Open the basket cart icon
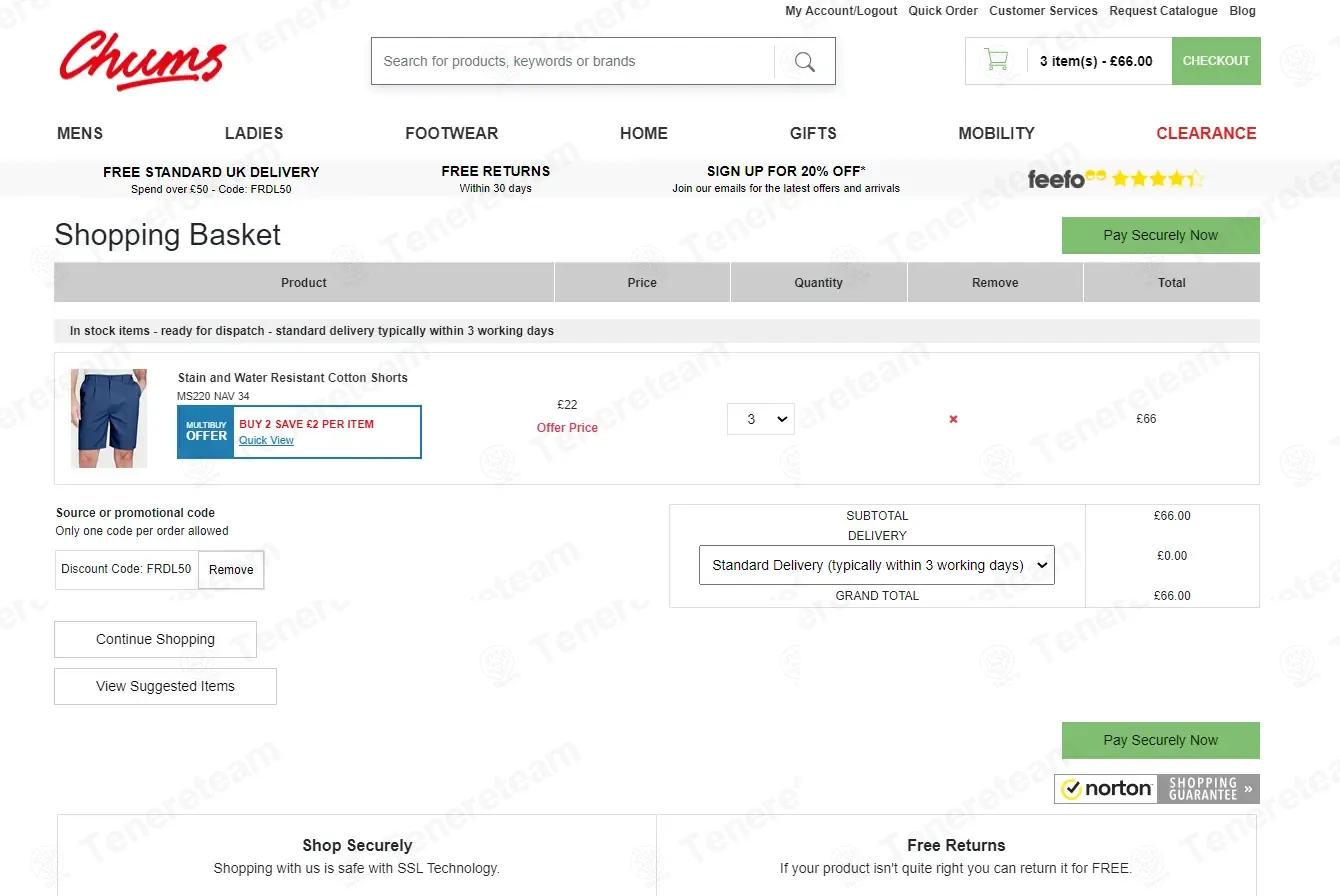Image resolution: width=1340 pixels, height=896 pixels. (x=996, y=60)
